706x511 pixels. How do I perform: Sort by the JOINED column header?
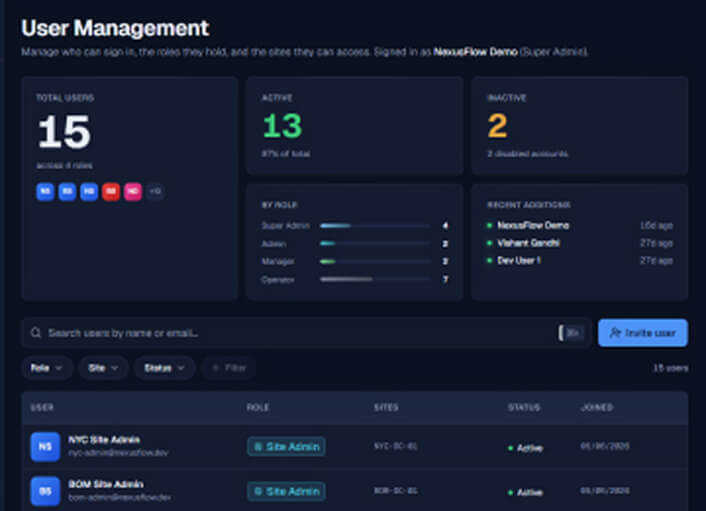597,407
